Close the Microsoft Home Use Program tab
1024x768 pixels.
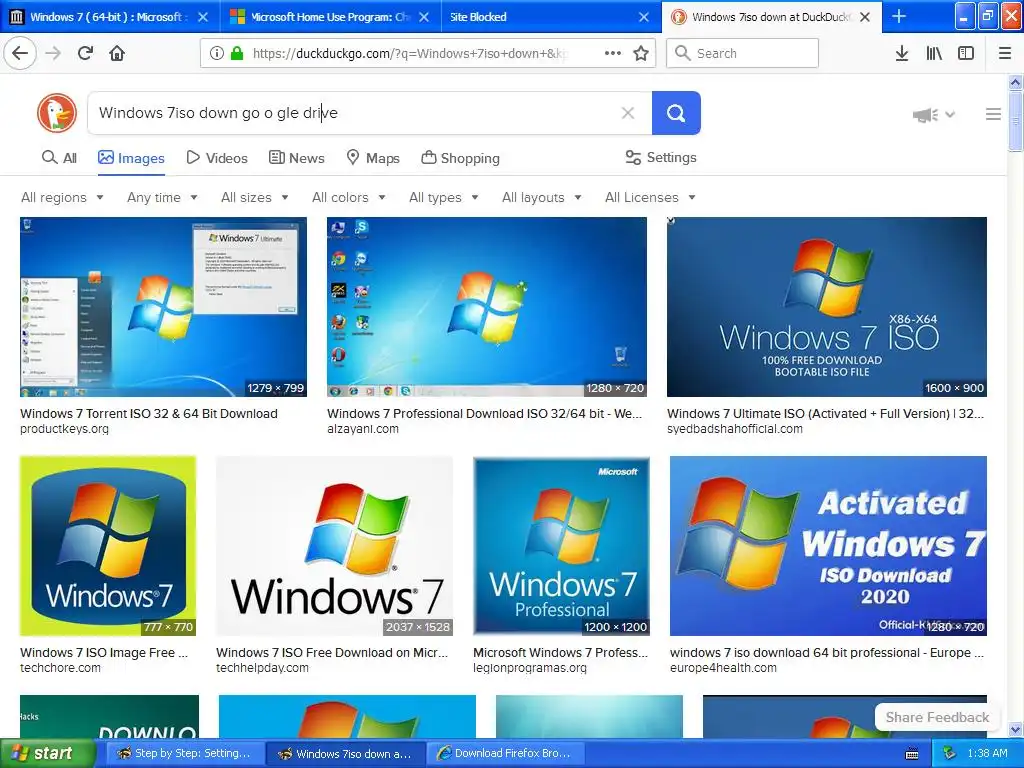(x=424, y=17)
